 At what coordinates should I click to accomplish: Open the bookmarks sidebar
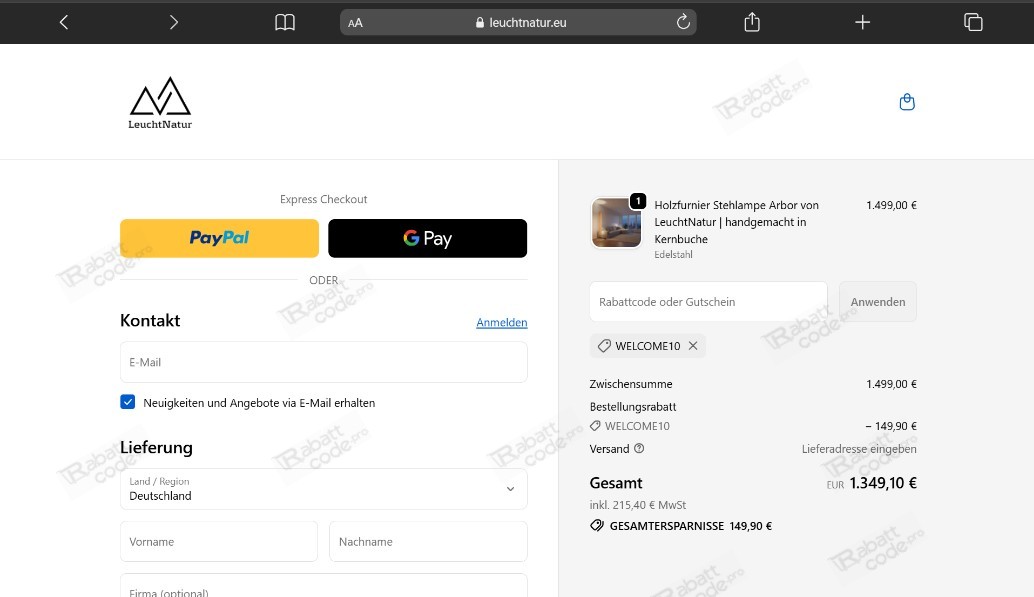(x=284, y=21)
